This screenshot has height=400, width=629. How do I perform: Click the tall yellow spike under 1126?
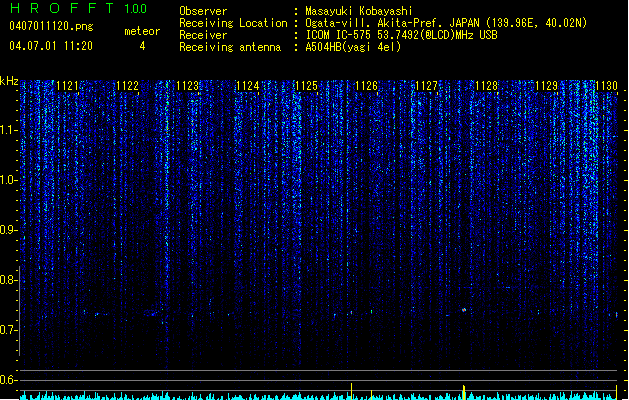(x=352, y=391)
